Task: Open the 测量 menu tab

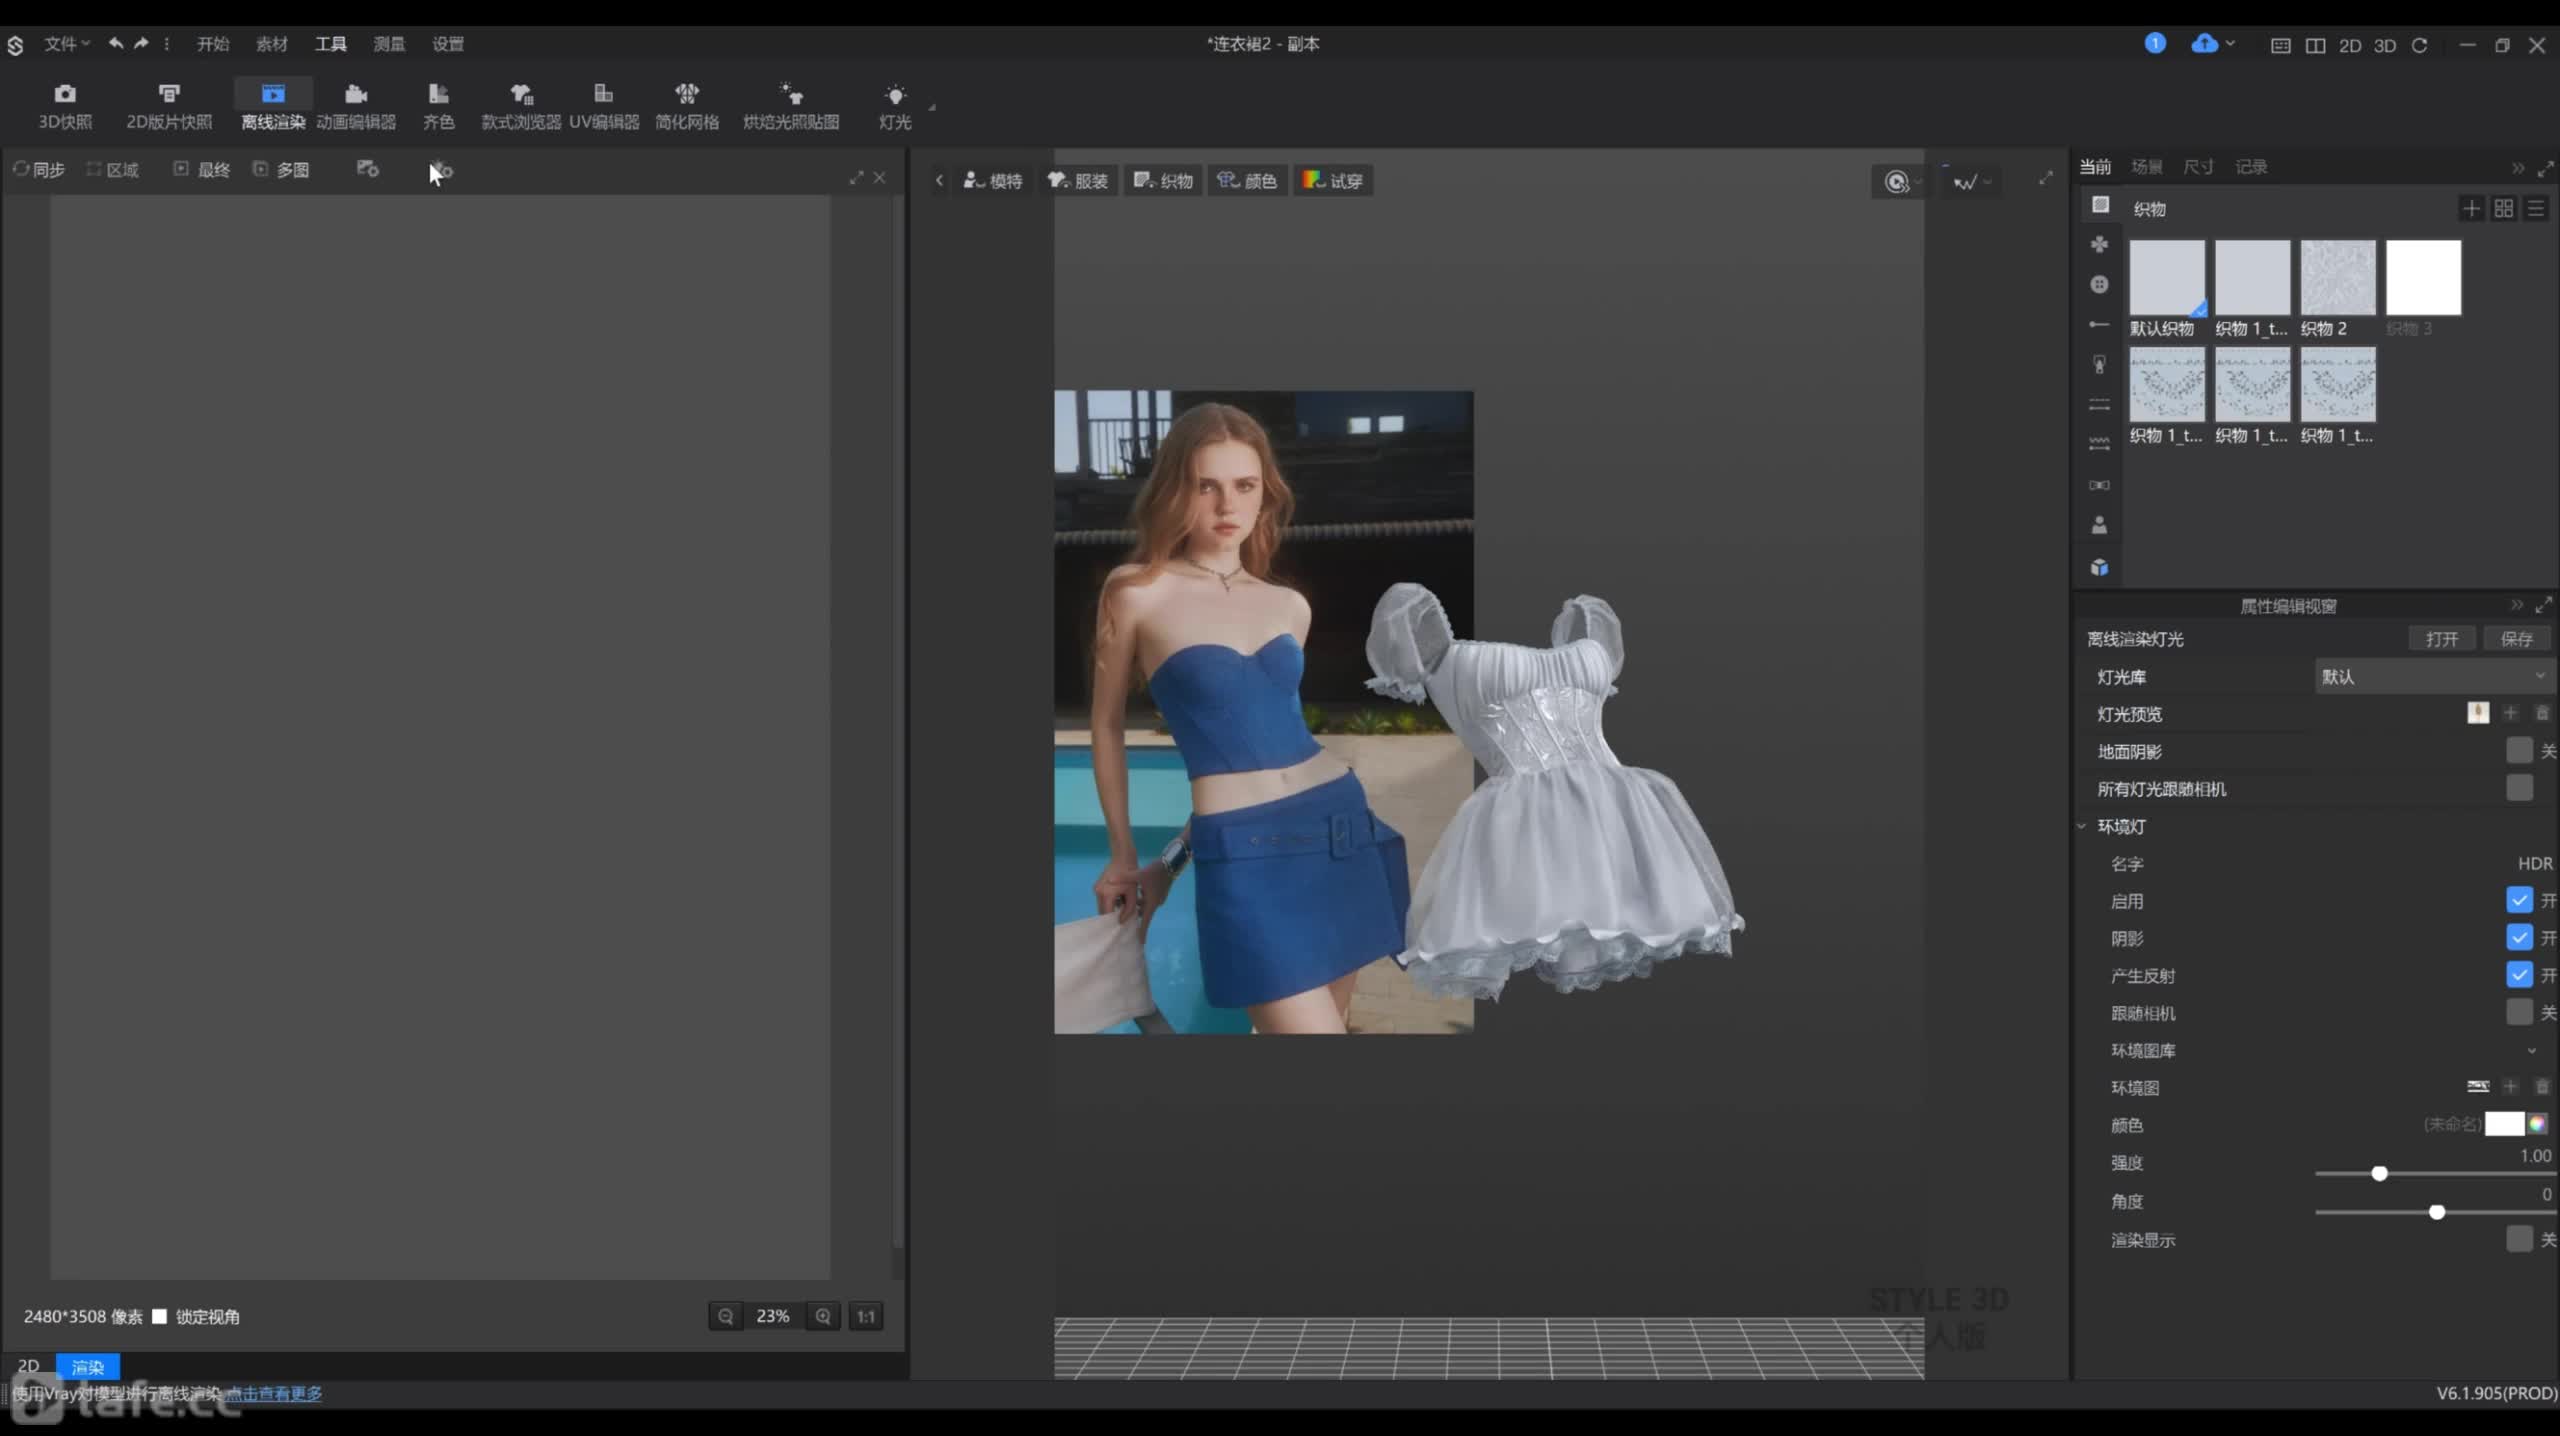Action: click(x=389, y=43)
